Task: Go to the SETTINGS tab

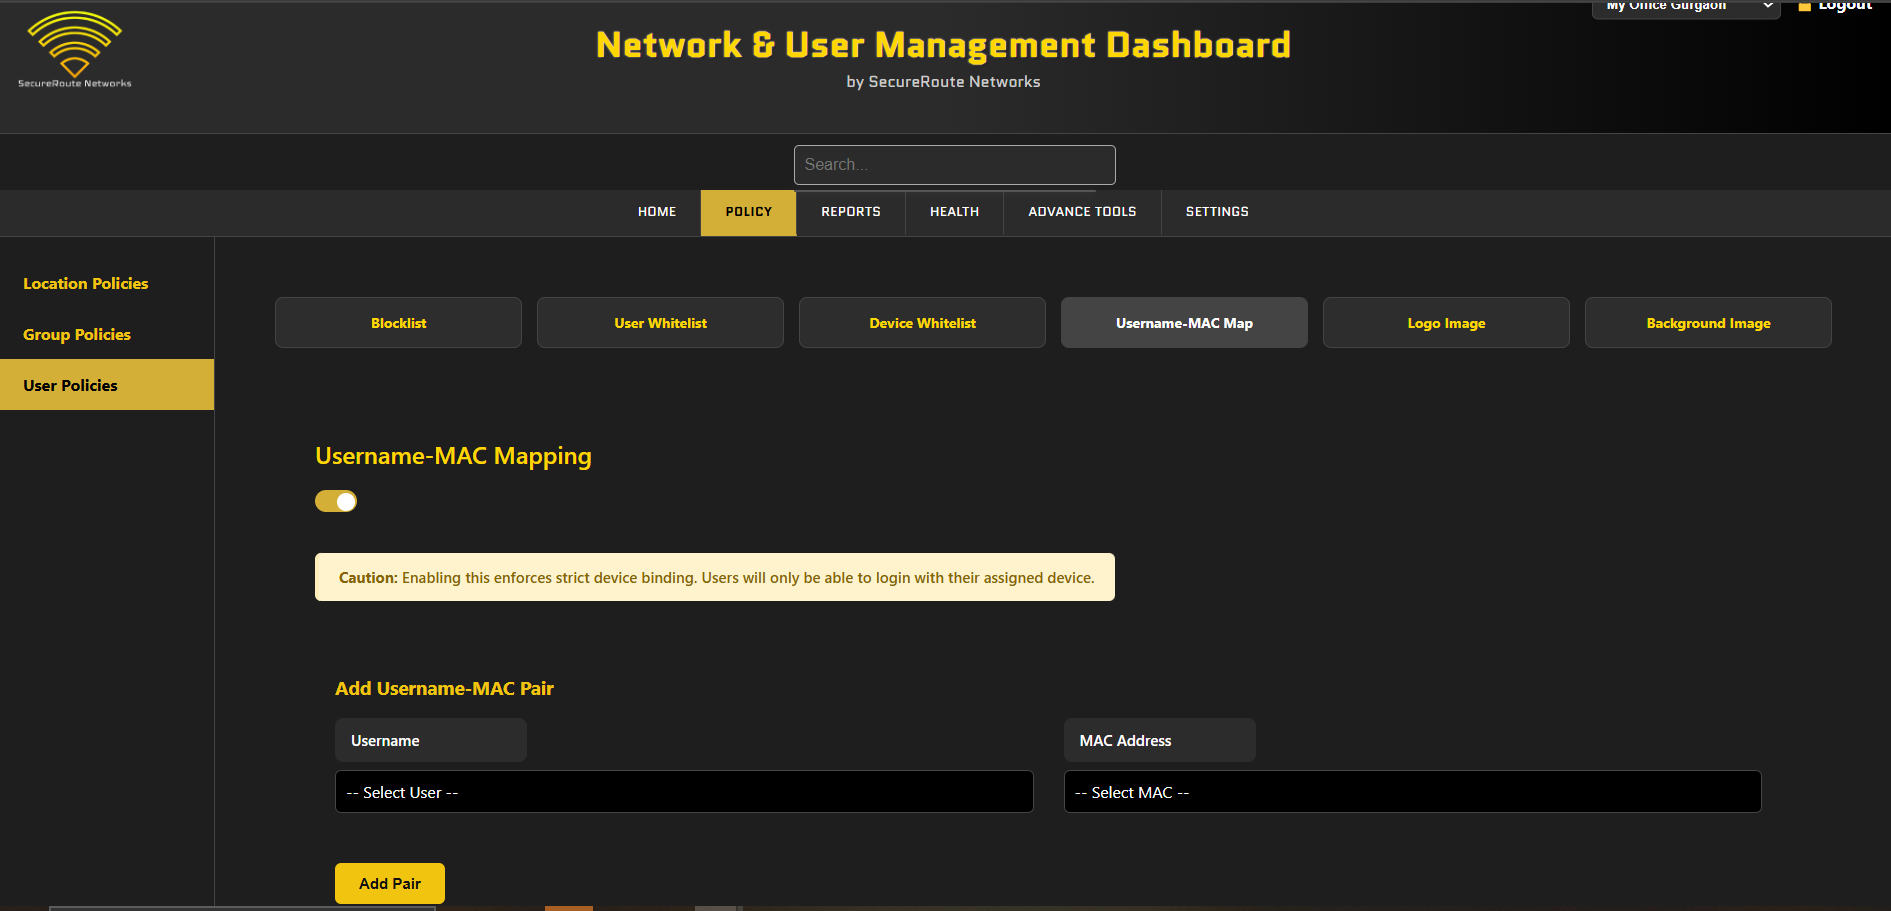Action: (1216, 212)
